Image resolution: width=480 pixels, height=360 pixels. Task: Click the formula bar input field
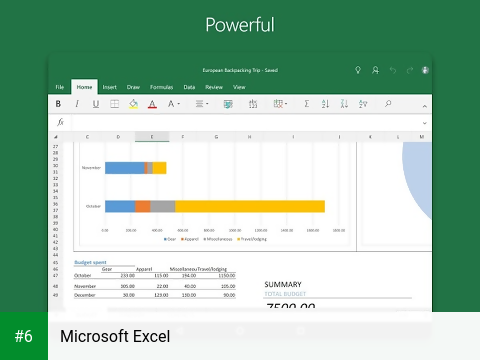pyautogui.click(x=245, y=122)
